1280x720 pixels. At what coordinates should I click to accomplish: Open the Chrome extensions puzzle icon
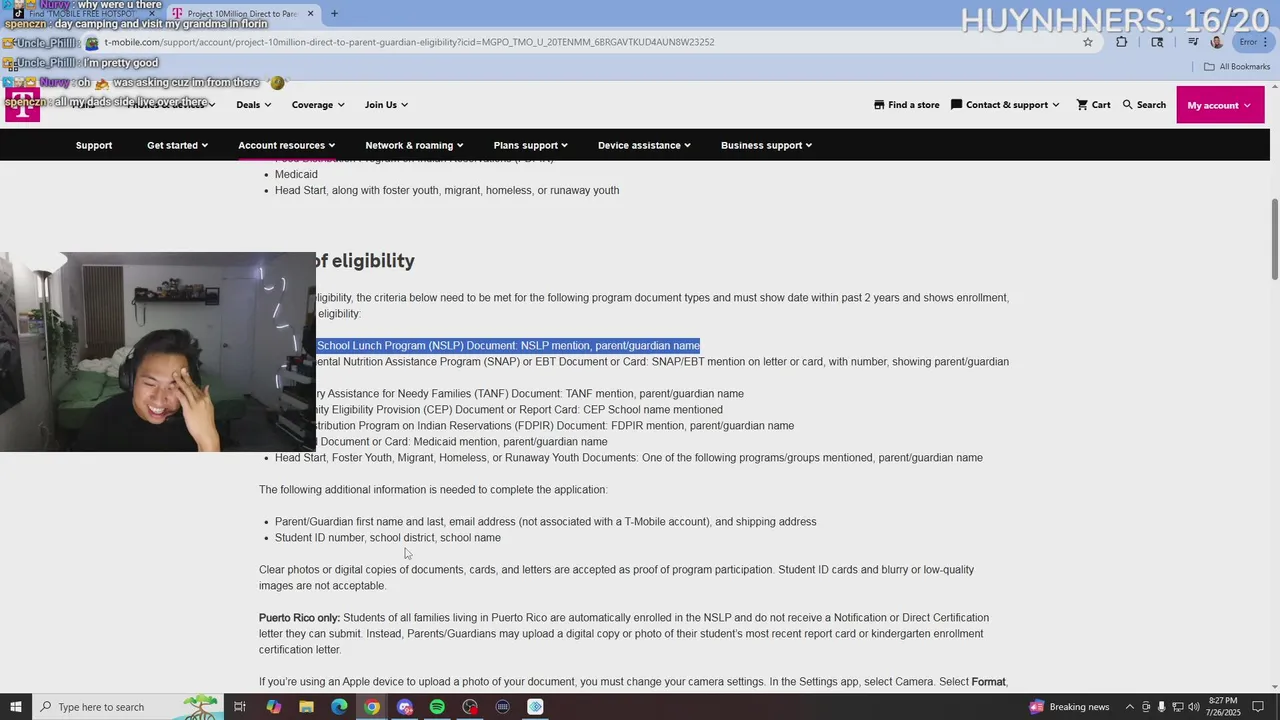(x=1121, y=42)
